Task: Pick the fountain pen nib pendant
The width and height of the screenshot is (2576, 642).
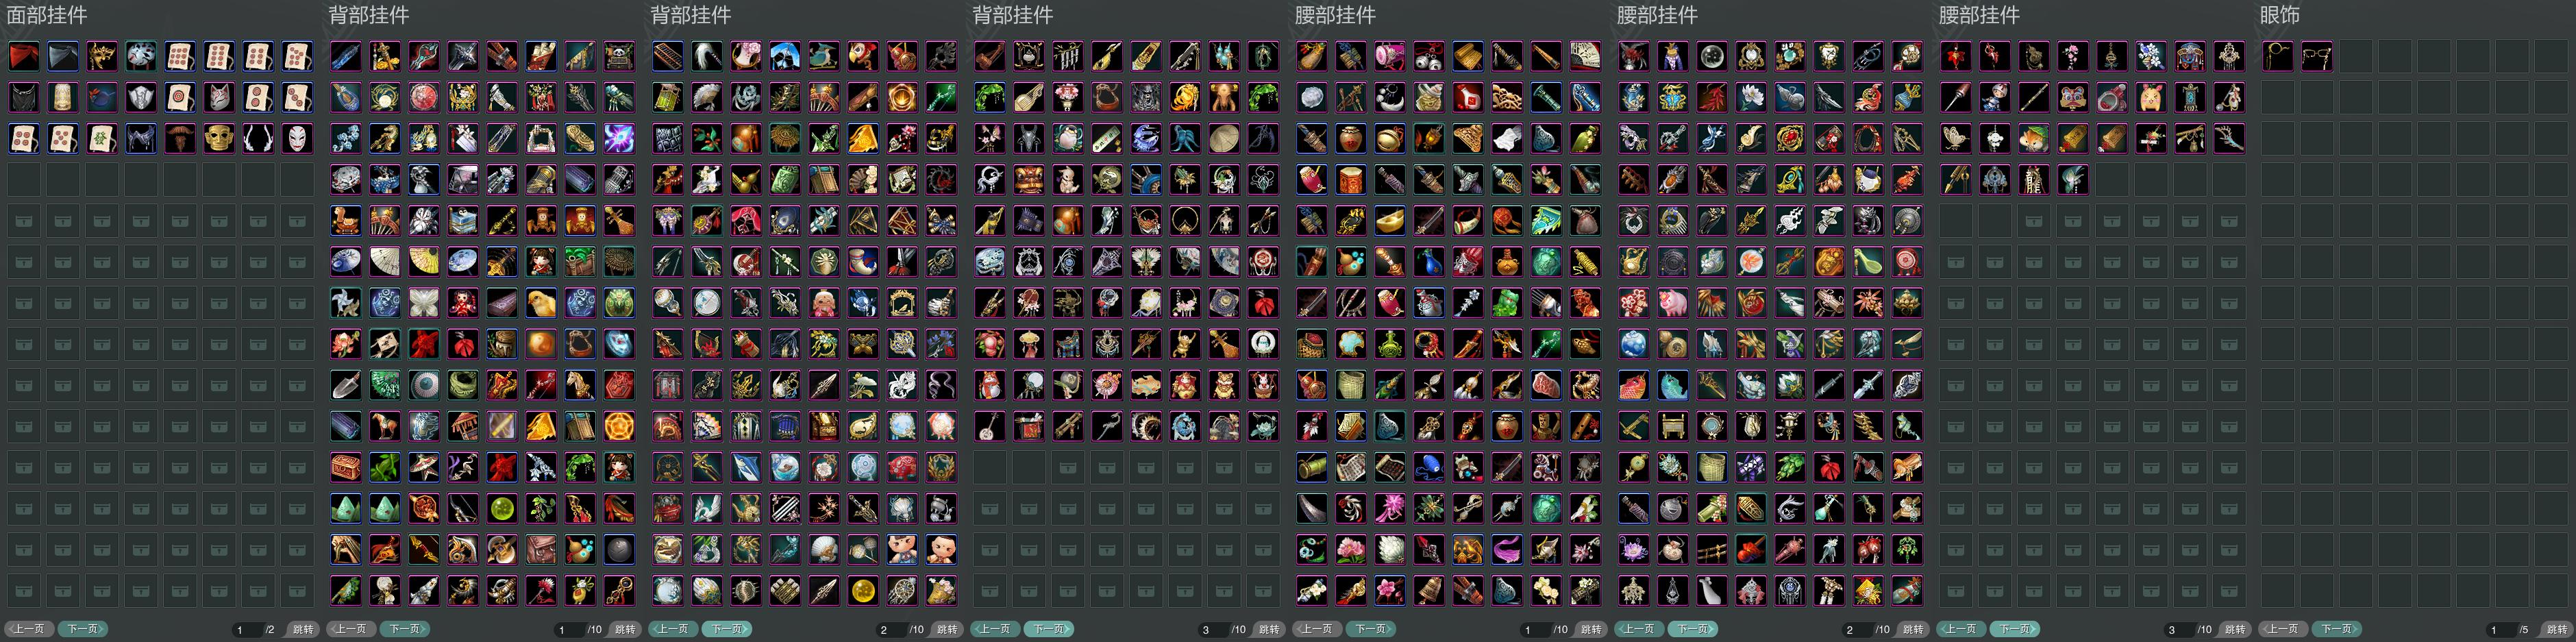Action: click(x=1955, y=179)
